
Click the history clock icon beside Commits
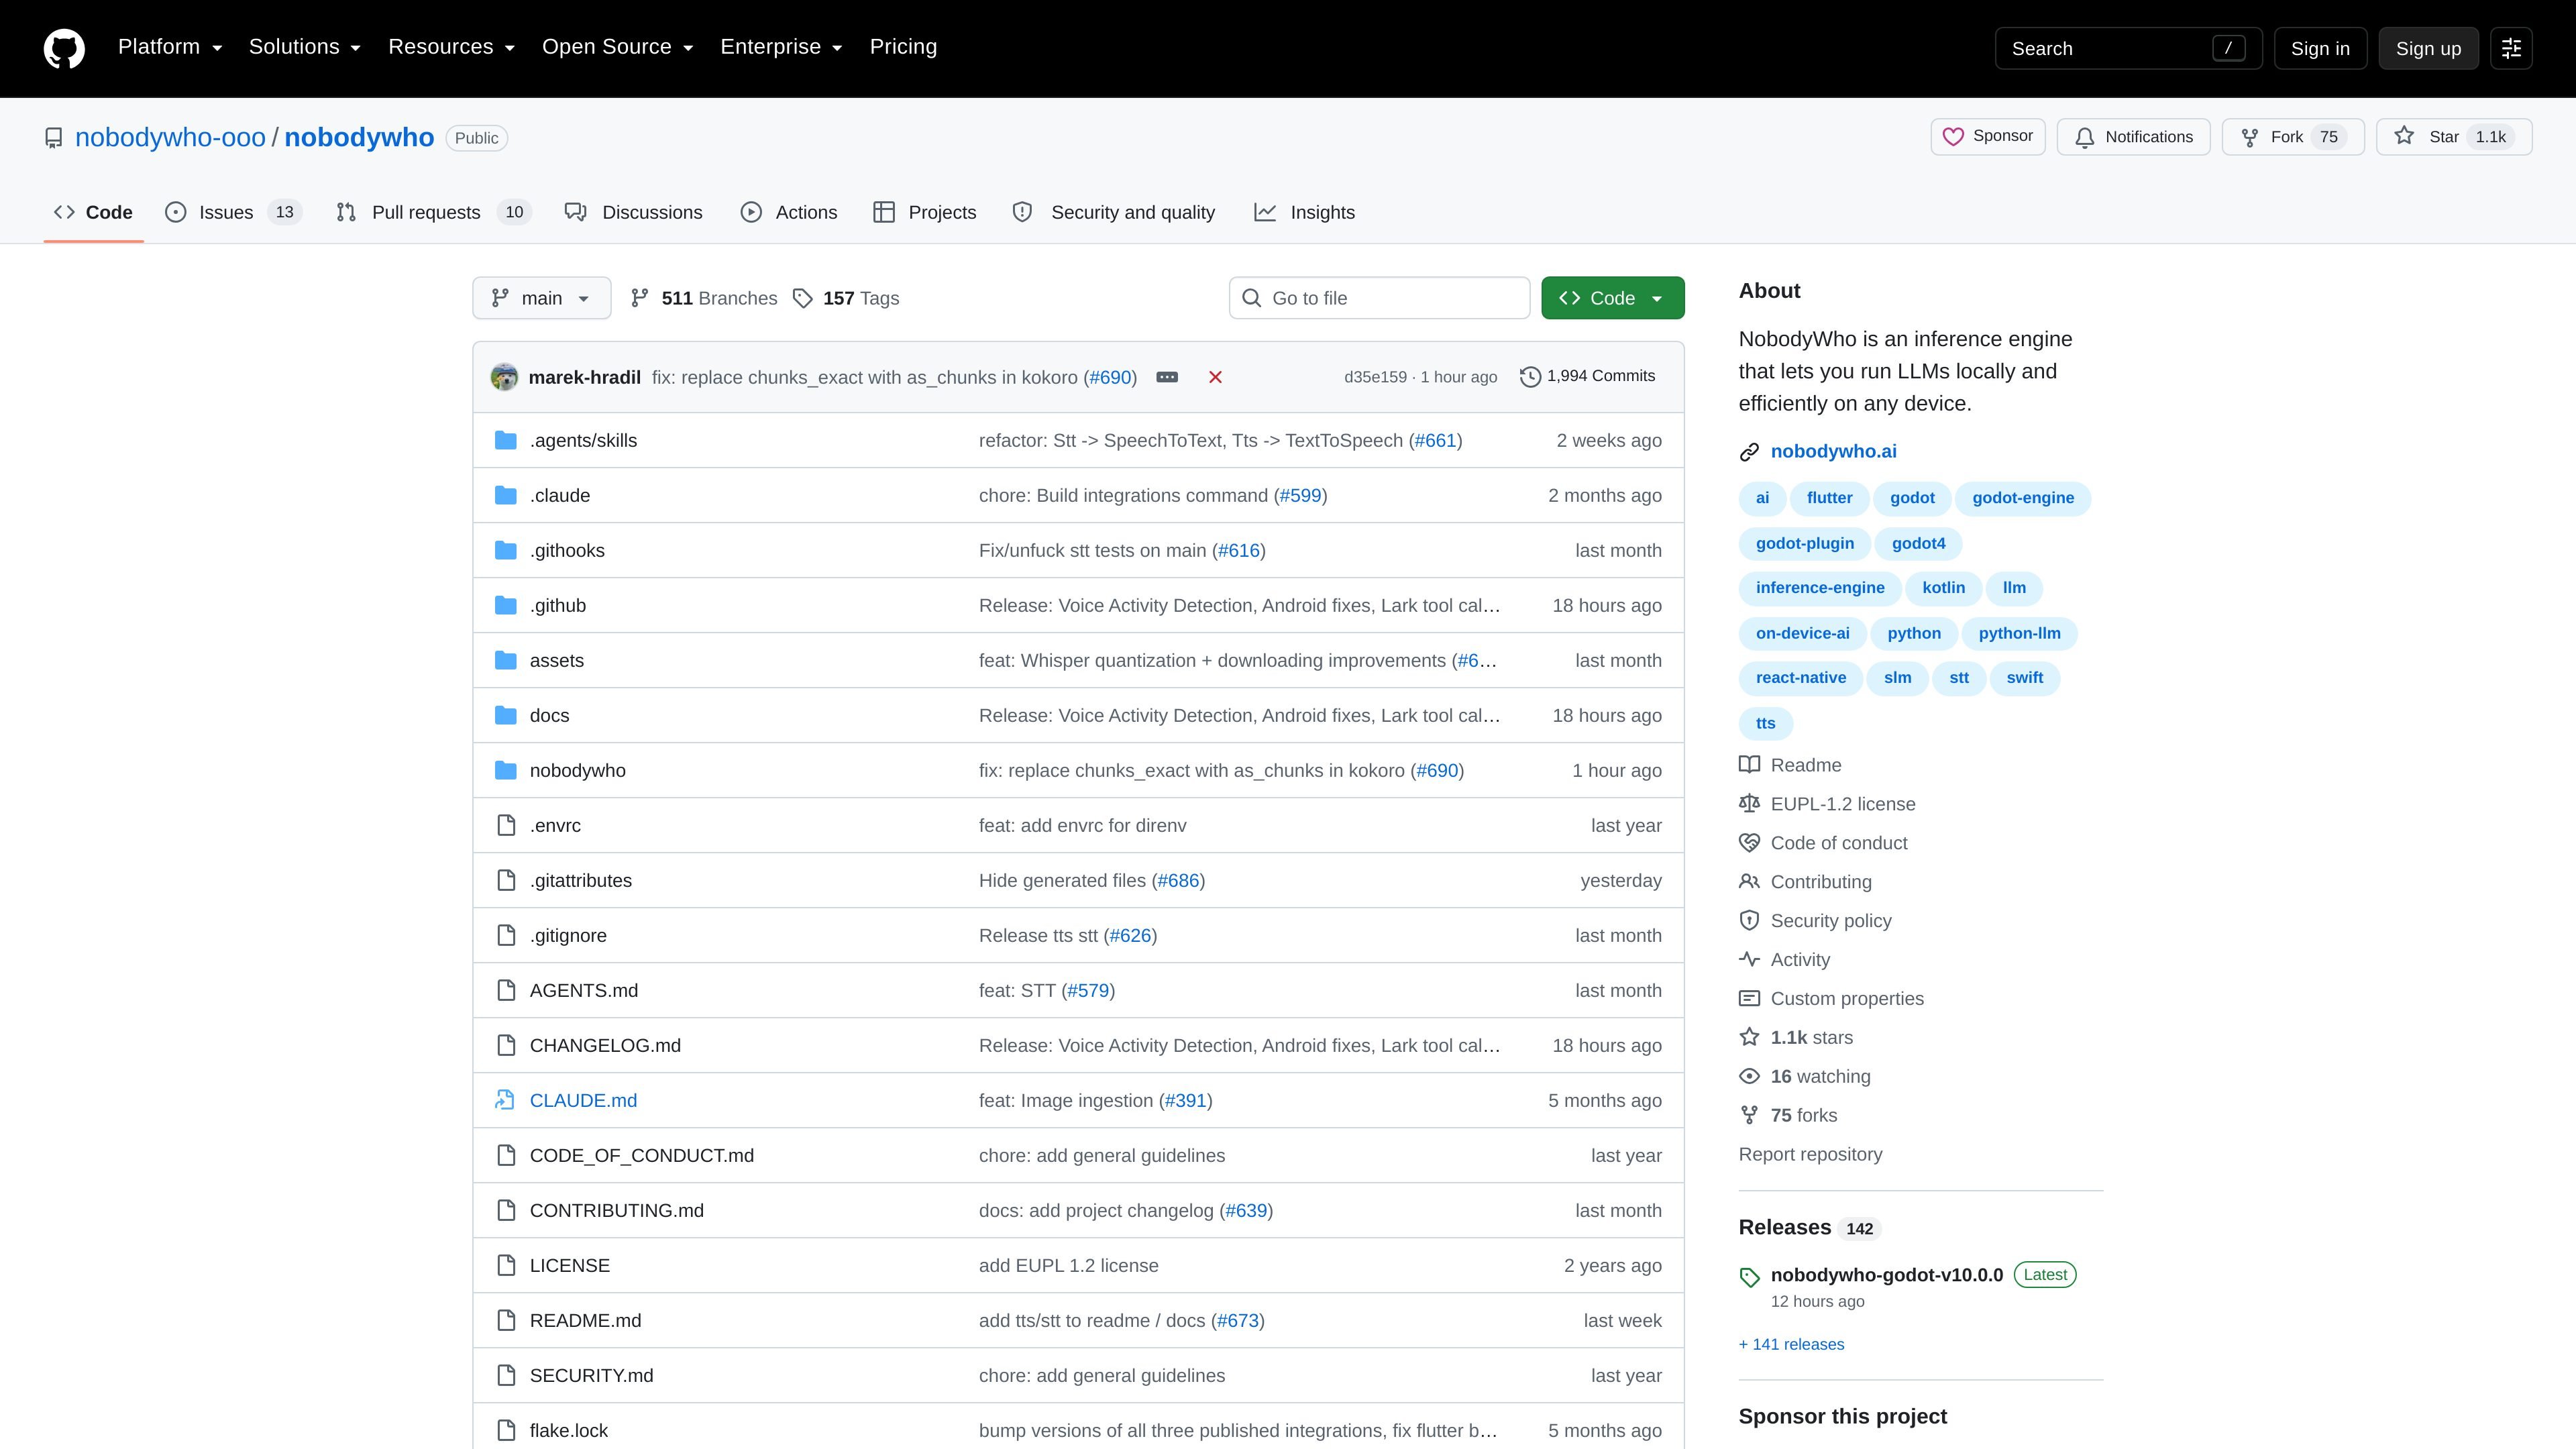(x=1530, y=377)
